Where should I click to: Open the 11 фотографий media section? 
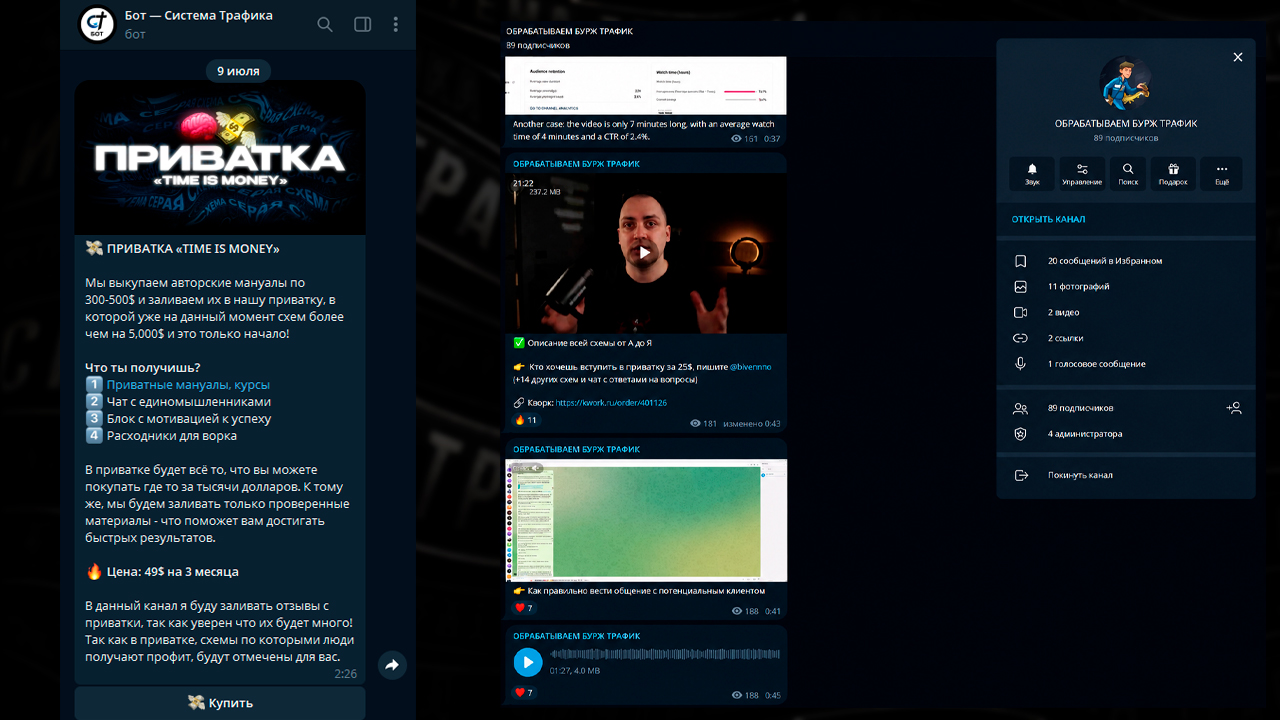1125,287
